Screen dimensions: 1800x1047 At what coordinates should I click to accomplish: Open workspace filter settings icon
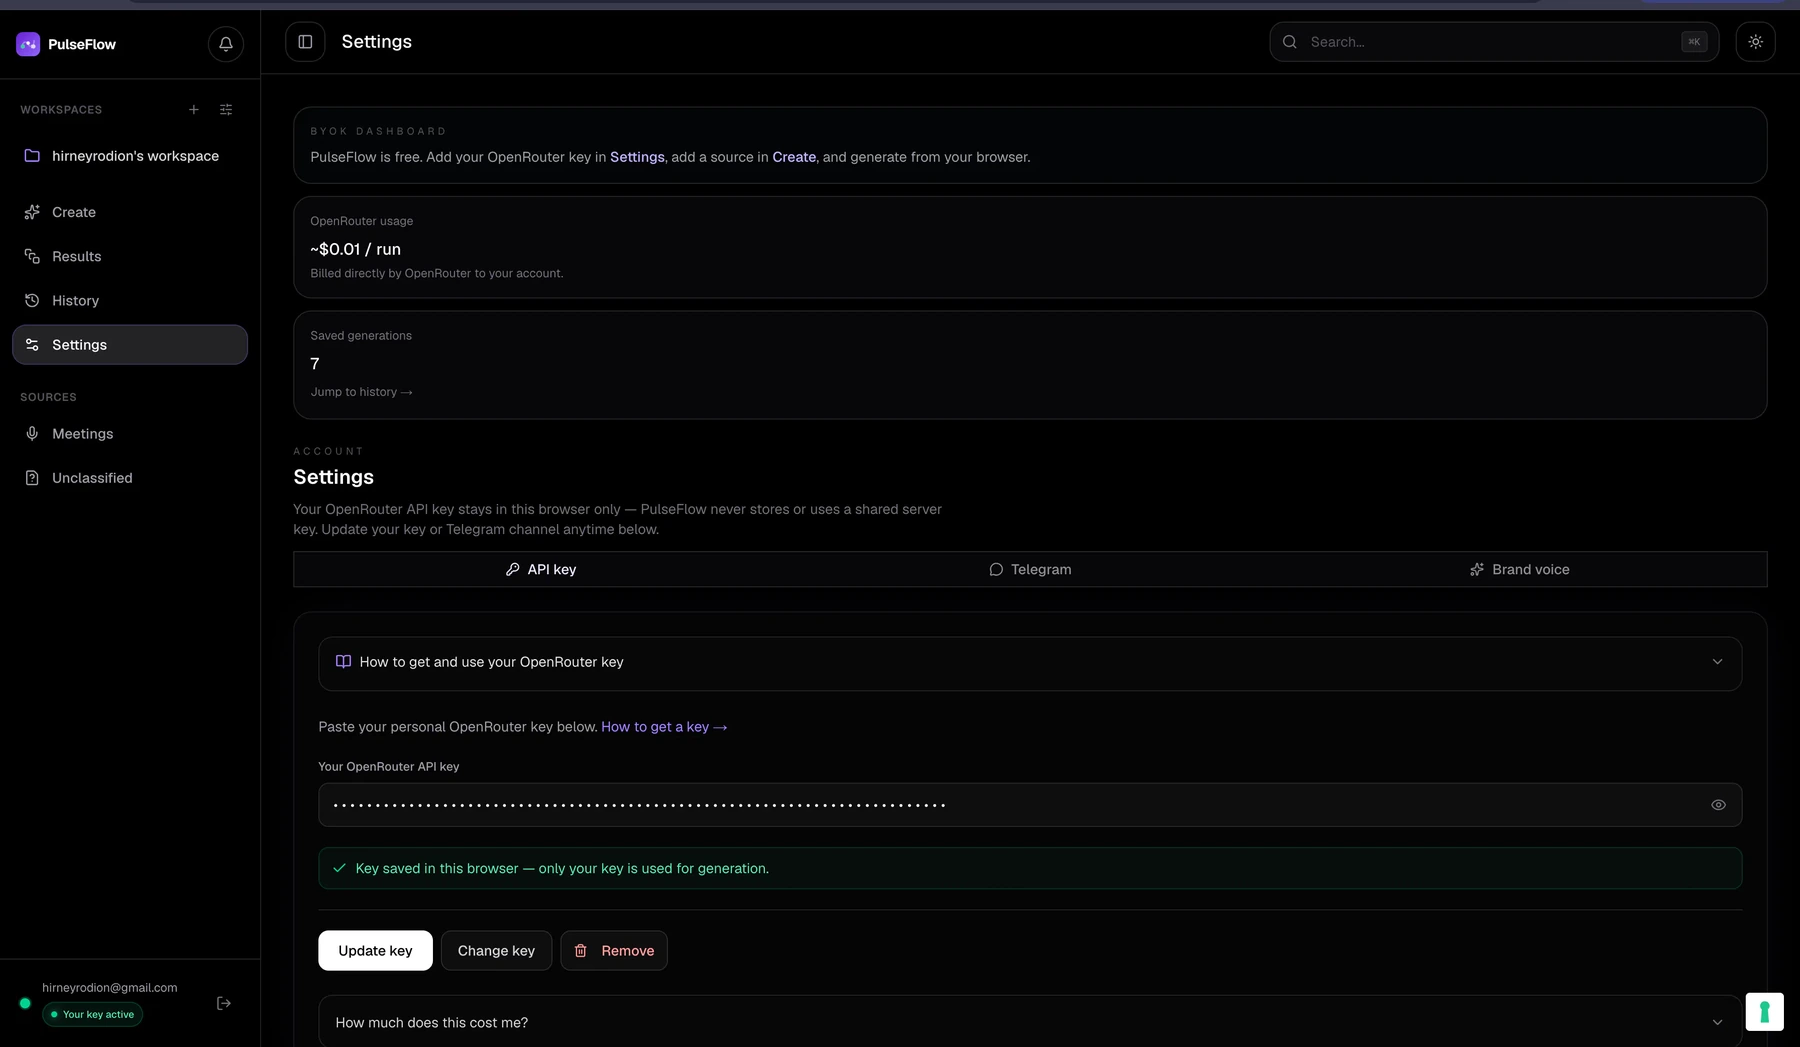226,110
